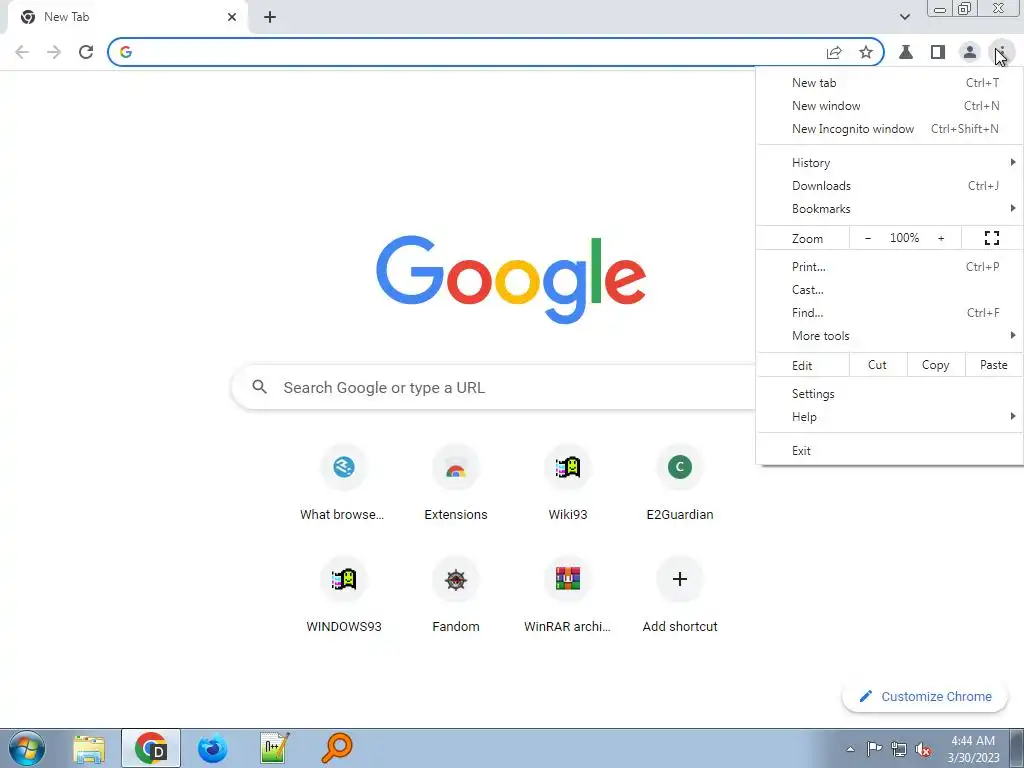Focus the Search Google or type a URL box

494,387
